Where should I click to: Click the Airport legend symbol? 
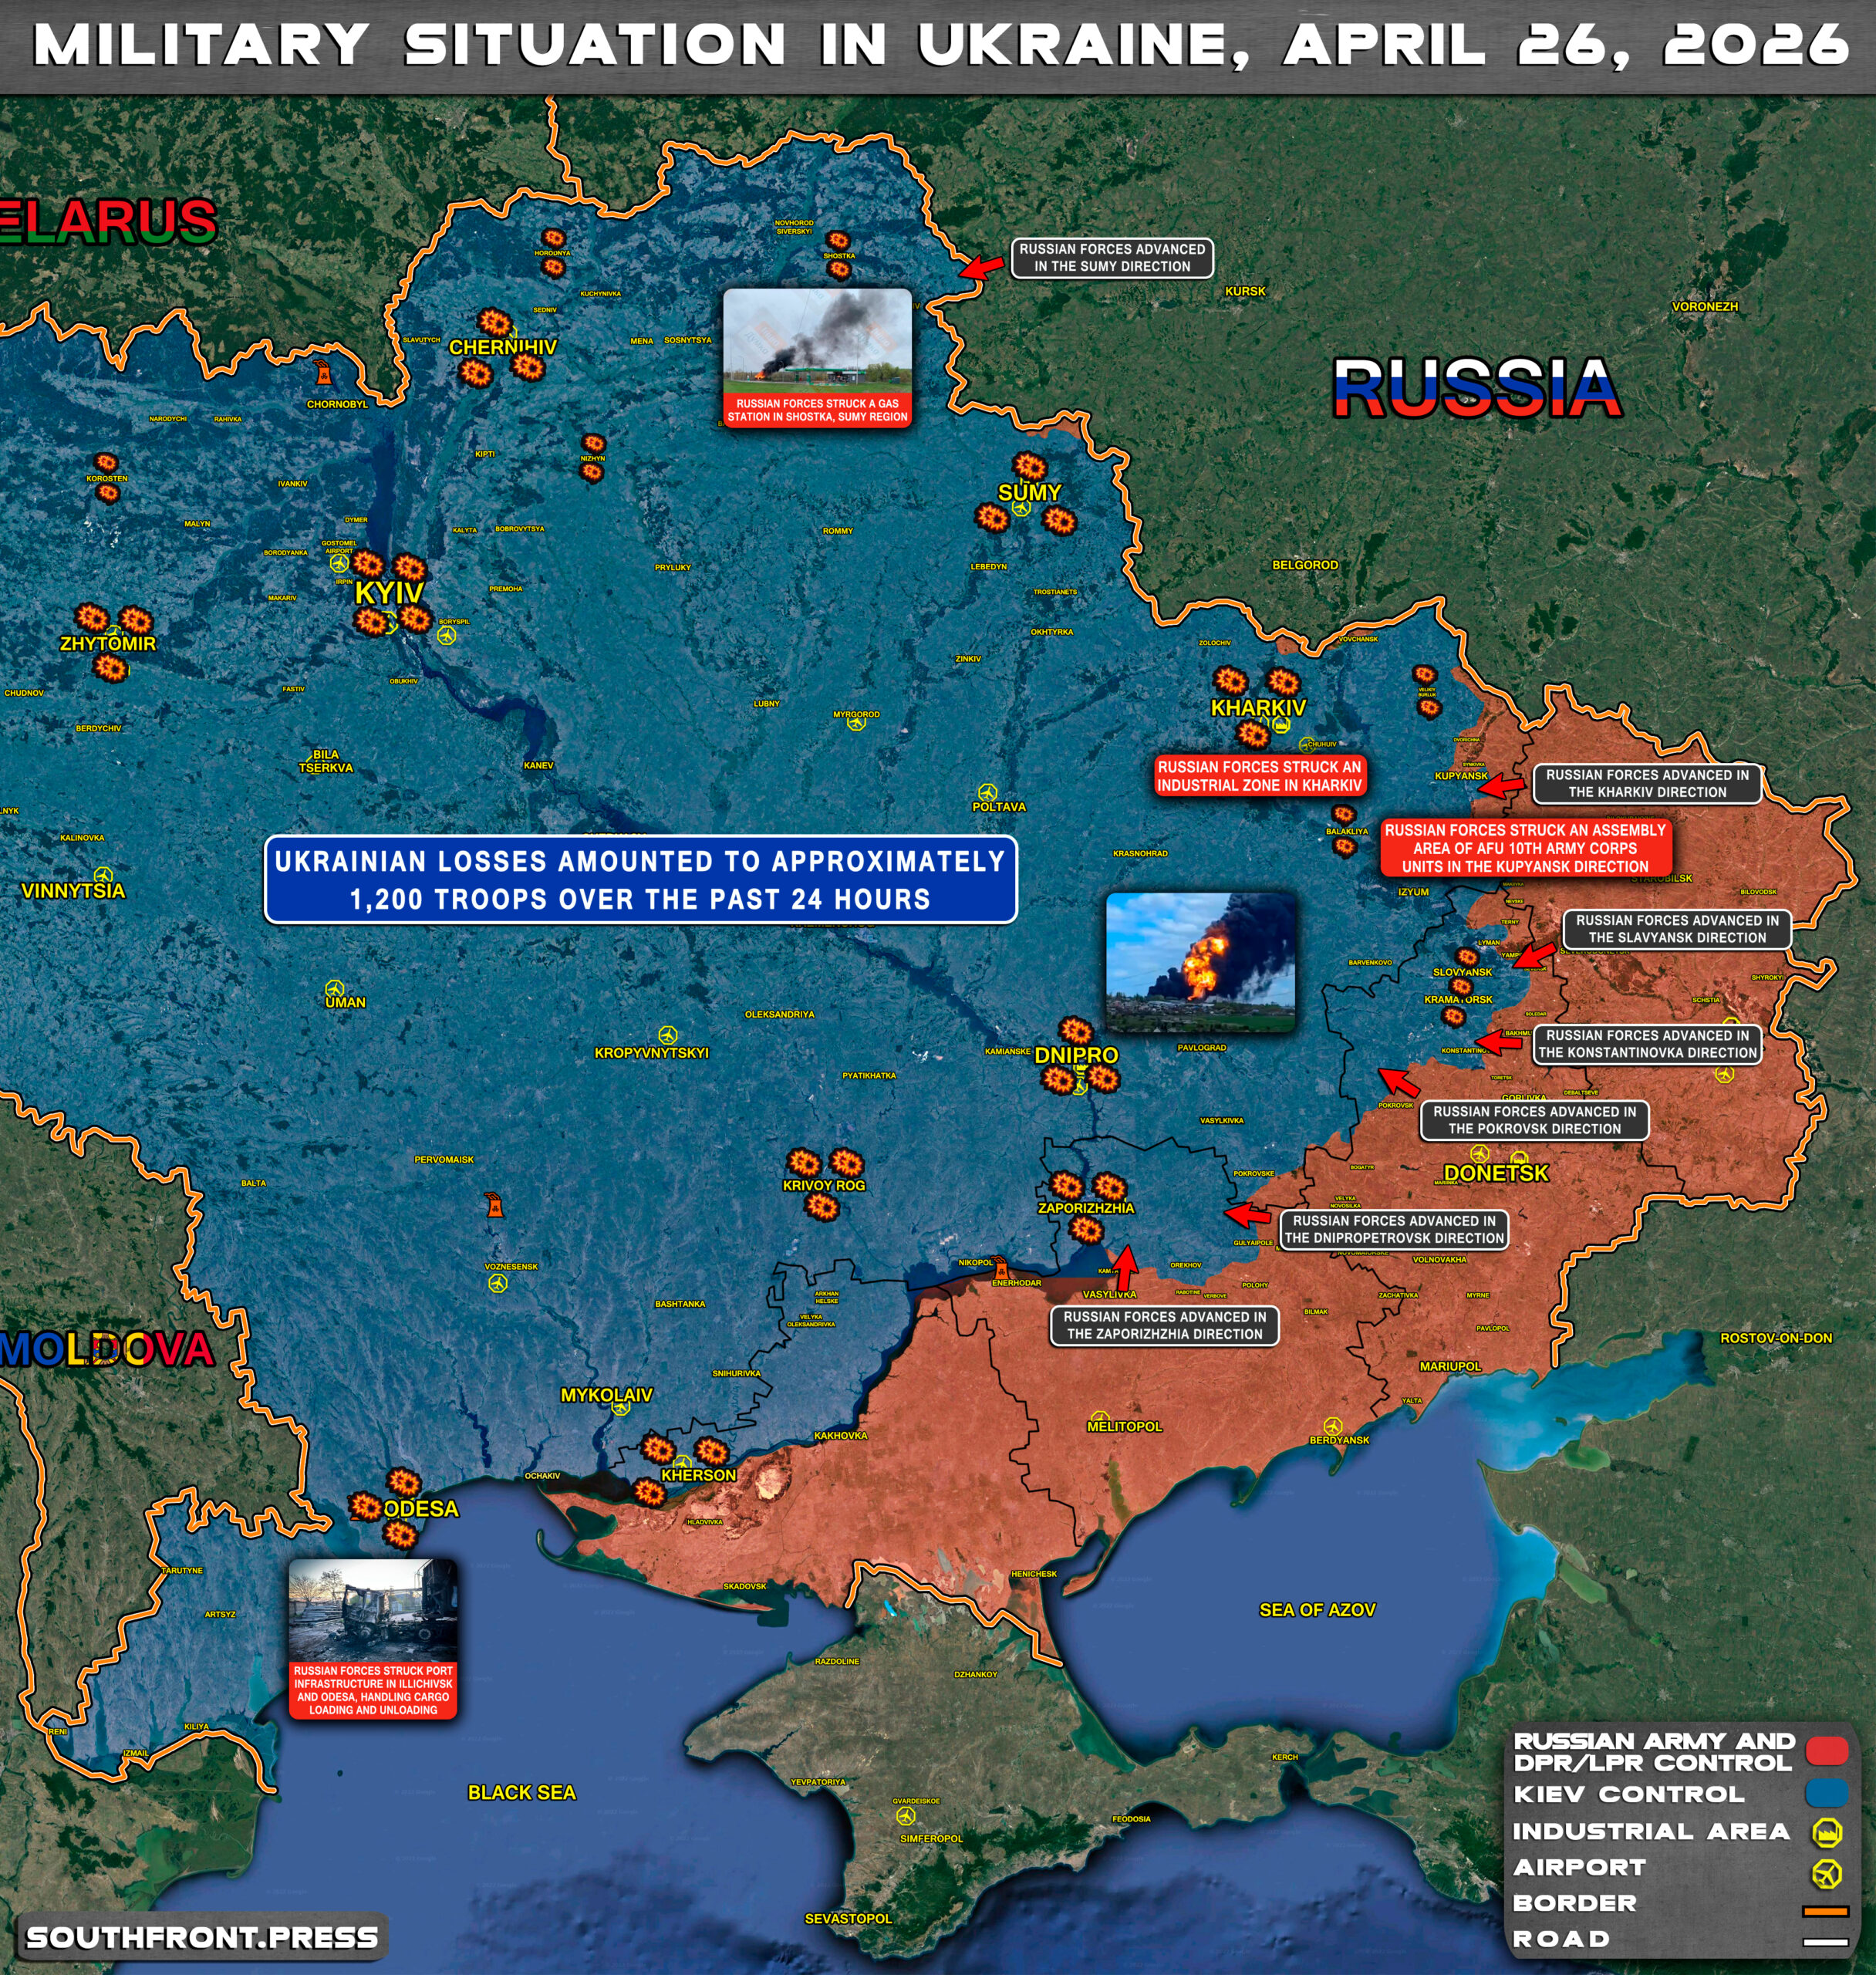(x=1826, y=1873)
